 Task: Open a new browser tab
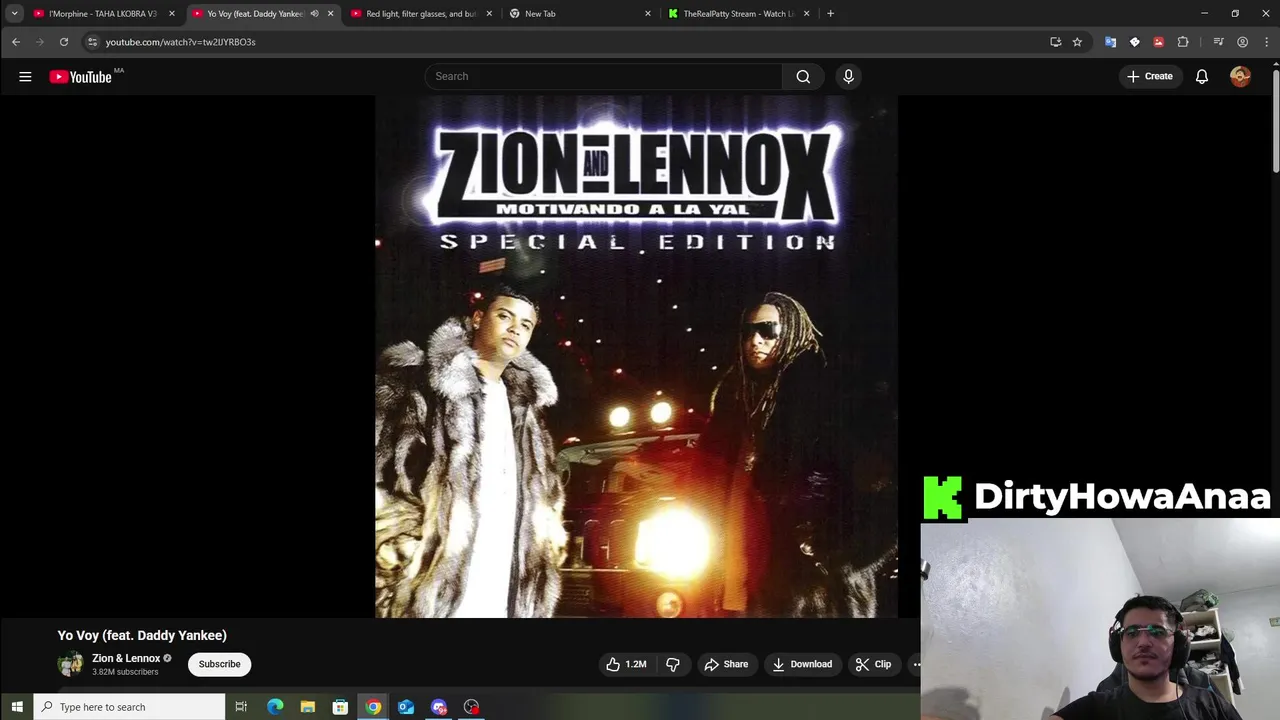click(x=830, y=14)
